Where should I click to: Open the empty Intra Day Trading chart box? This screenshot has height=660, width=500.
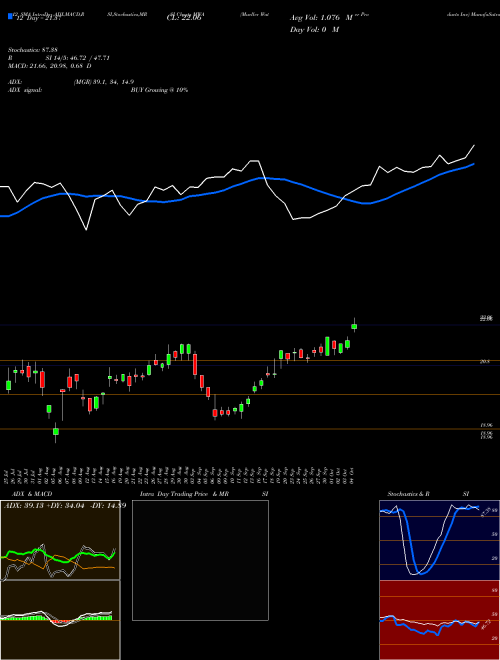tap(200, 560)
